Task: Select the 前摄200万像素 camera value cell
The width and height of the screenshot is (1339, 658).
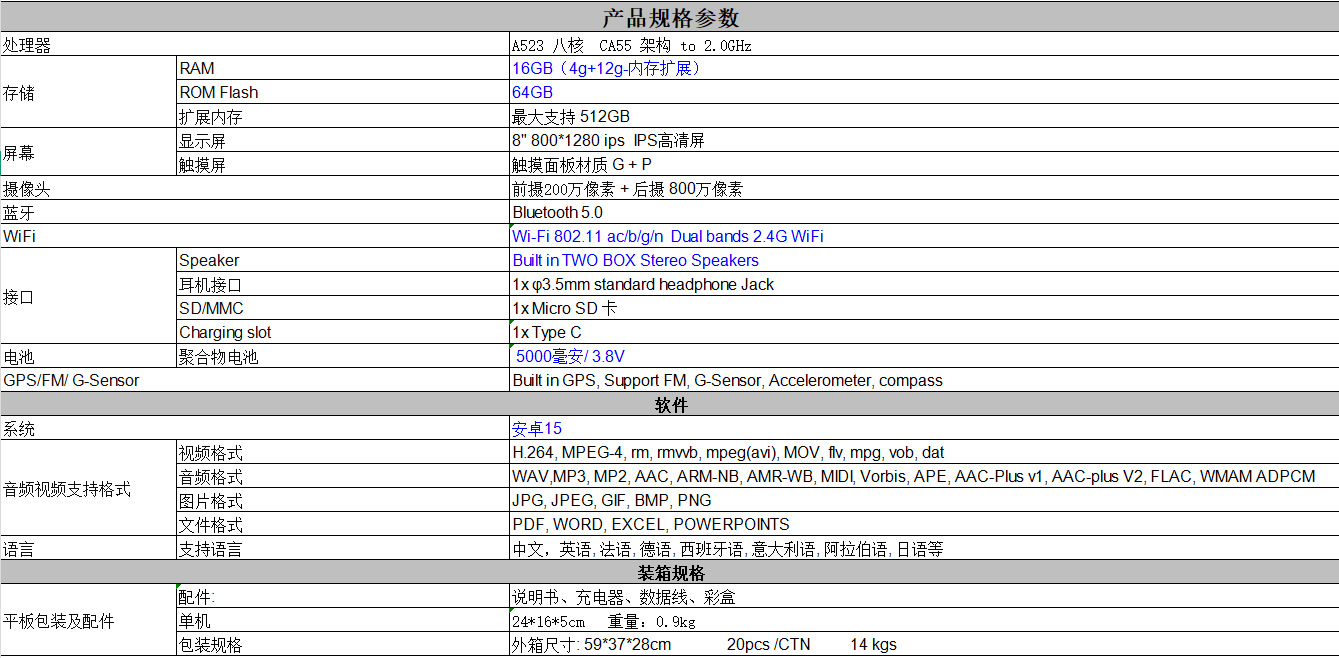Action: [924, 189]
